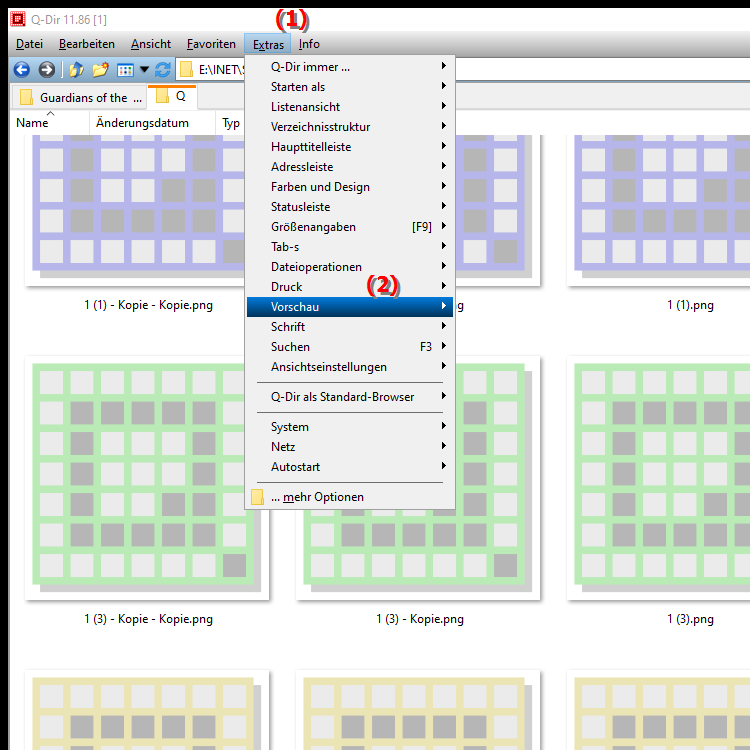The image size is (750, 750).
Task: Click the Q-Dir application icon in title bar
Action: click(18, 20)
